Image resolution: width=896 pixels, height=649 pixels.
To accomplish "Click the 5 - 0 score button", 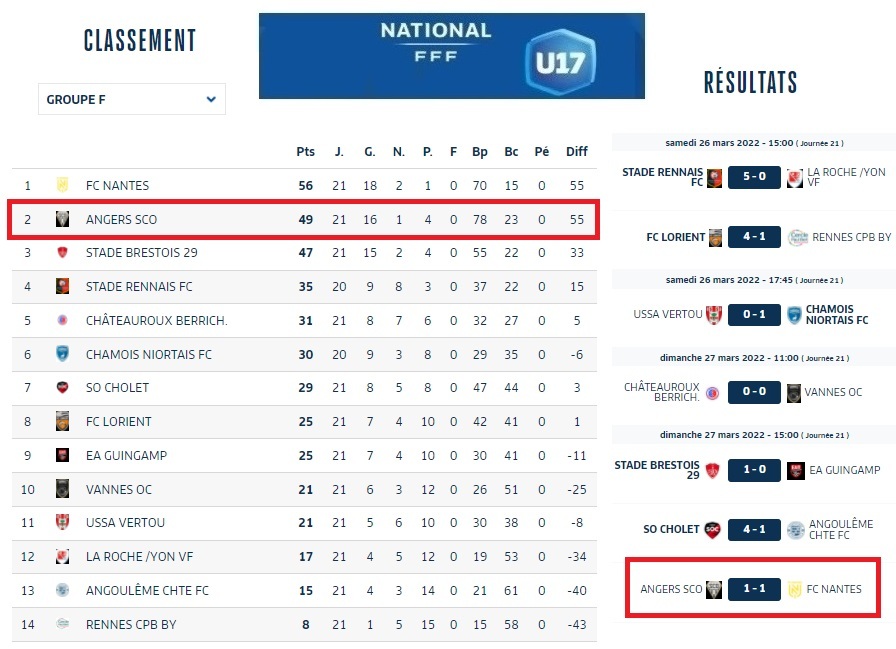I will [754, 179].
